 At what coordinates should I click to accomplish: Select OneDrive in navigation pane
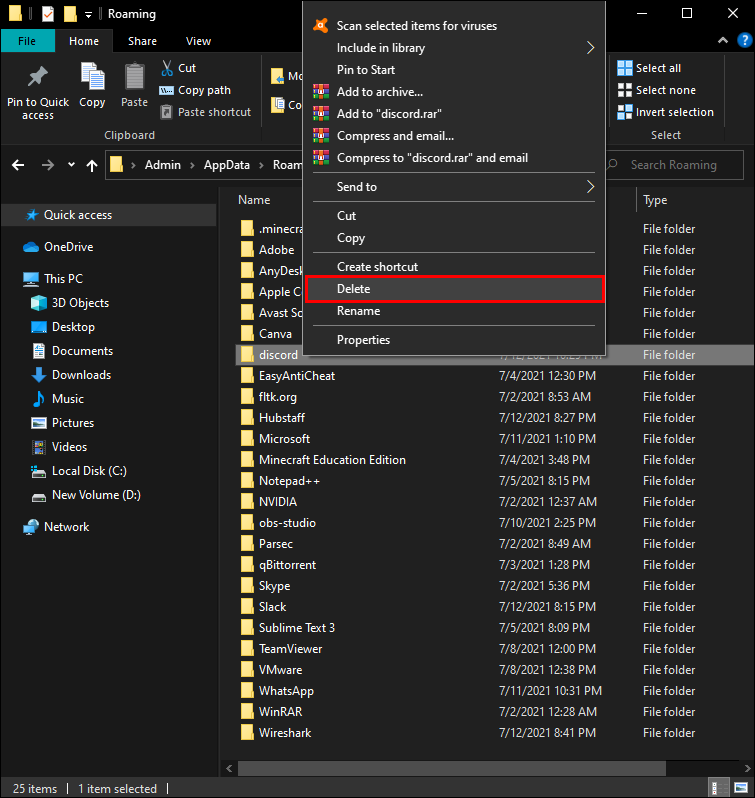coord(59,247)
